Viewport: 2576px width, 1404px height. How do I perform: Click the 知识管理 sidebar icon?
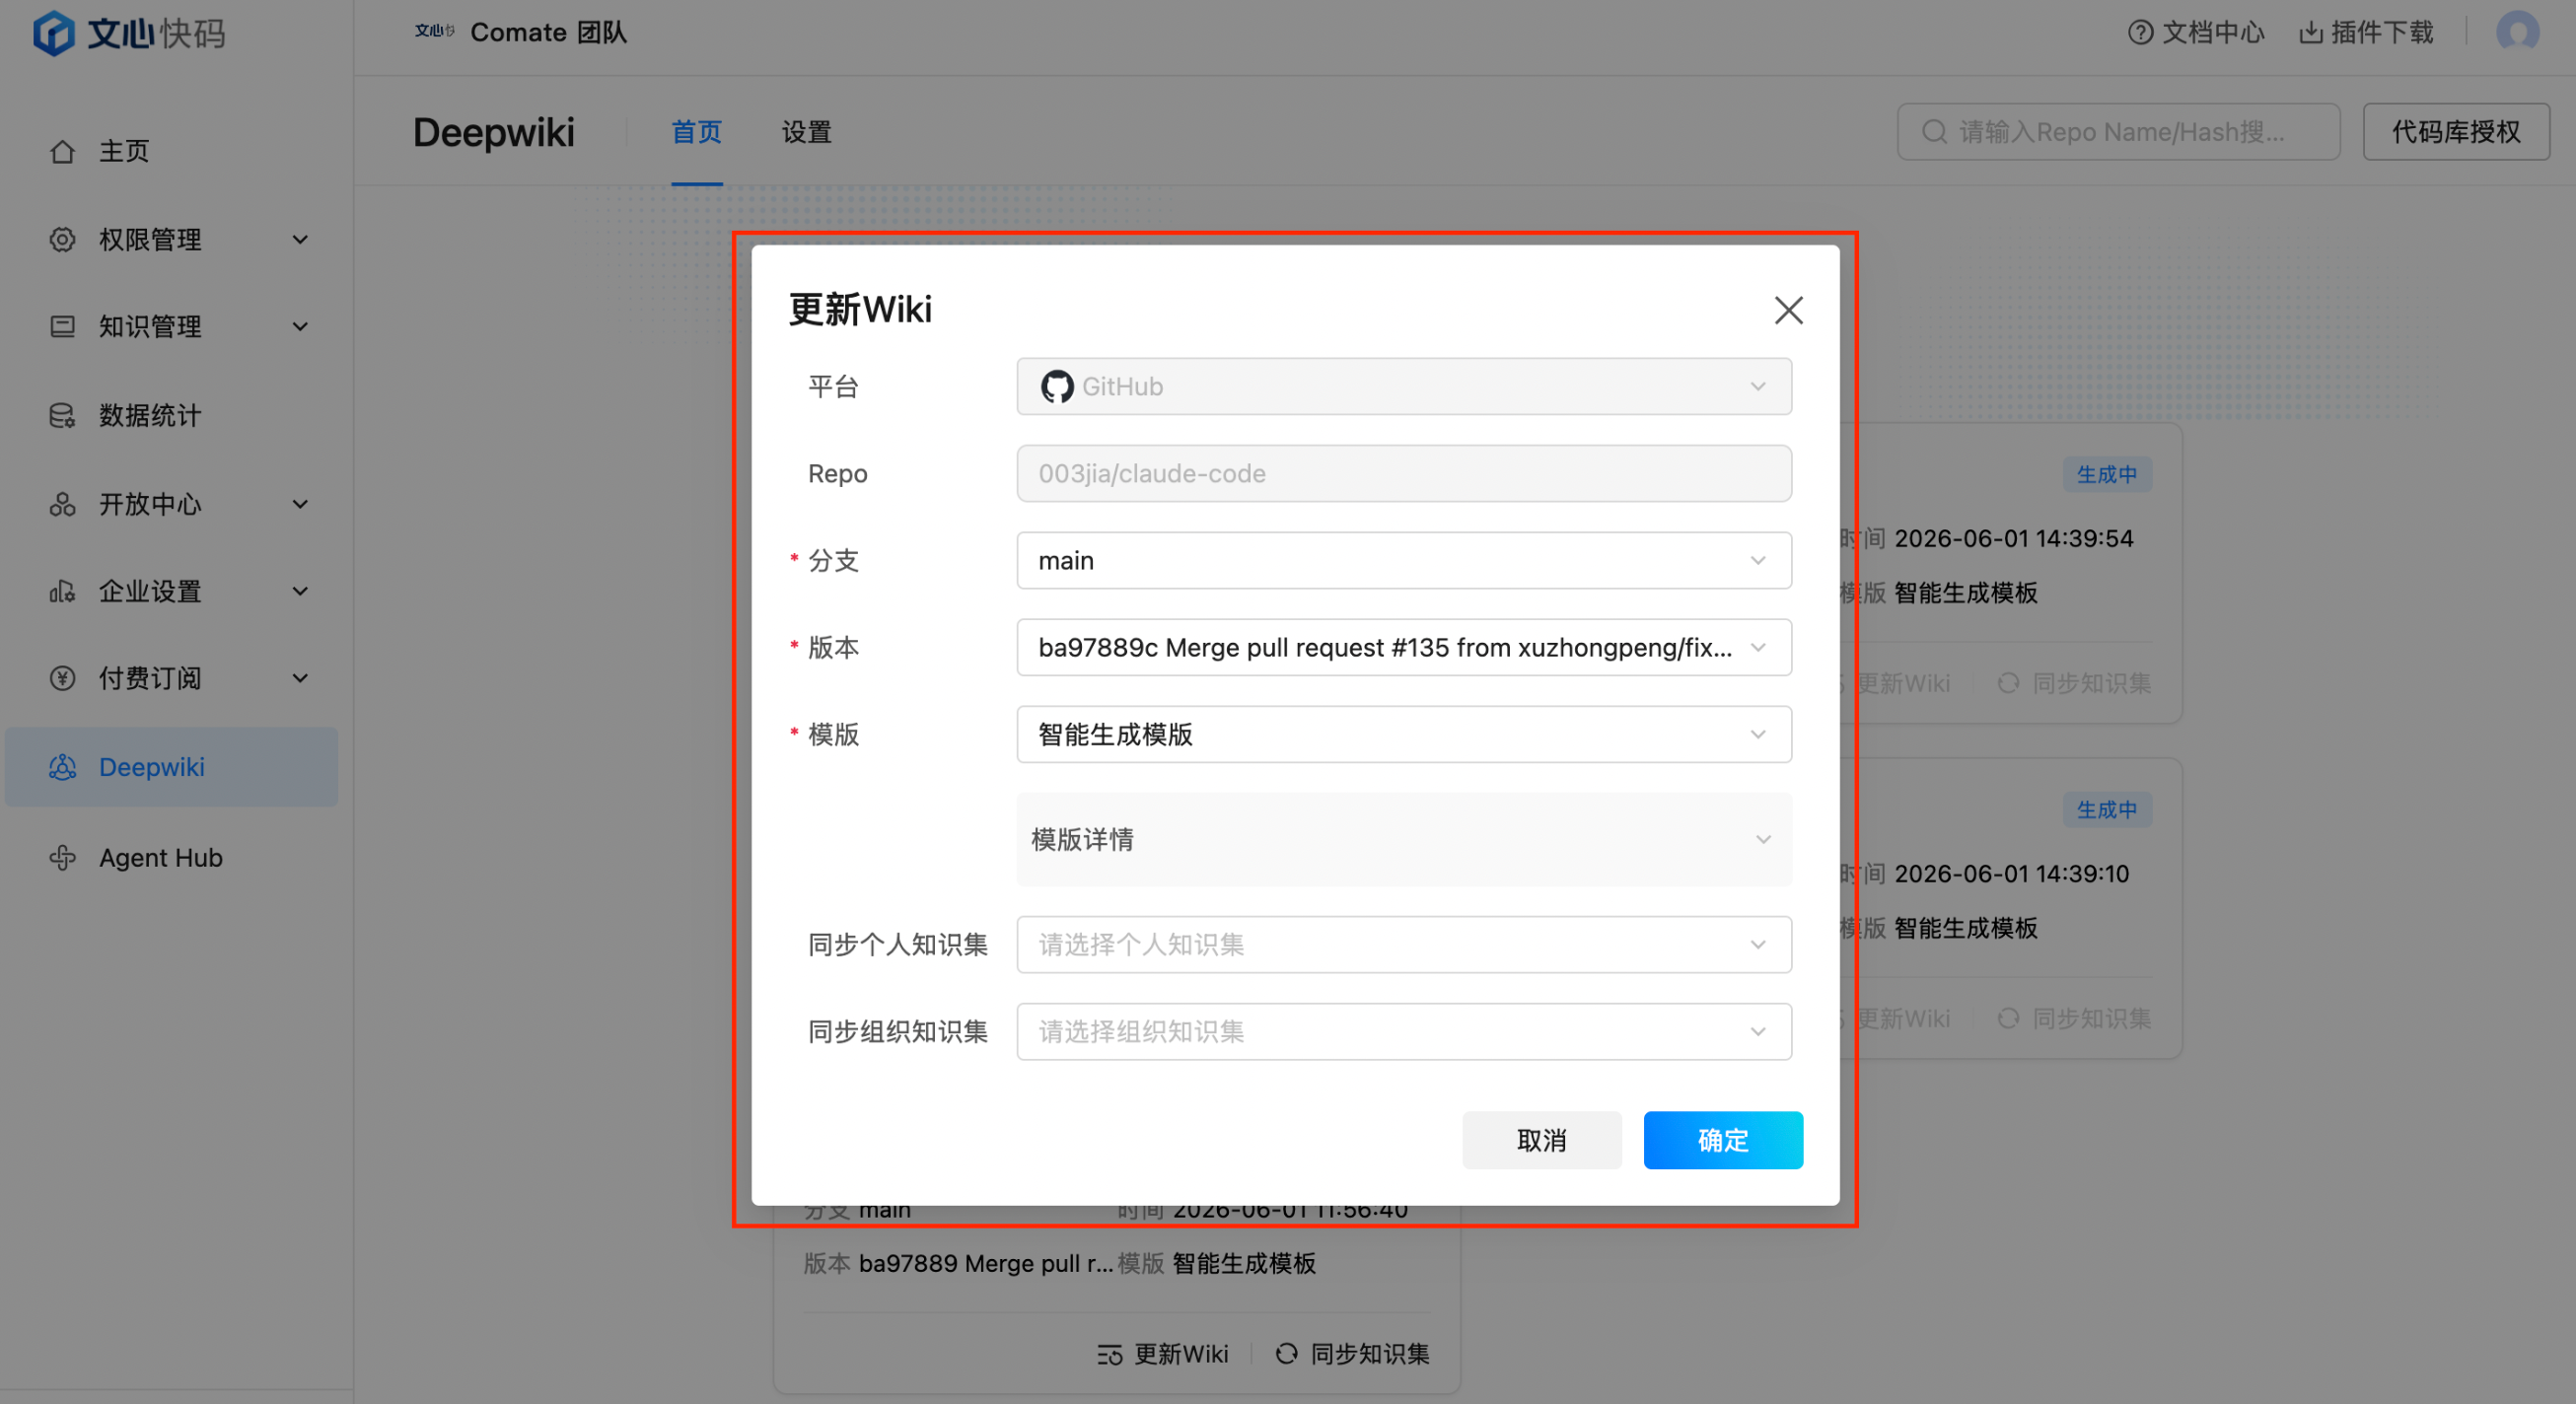(x=62, y=327)
